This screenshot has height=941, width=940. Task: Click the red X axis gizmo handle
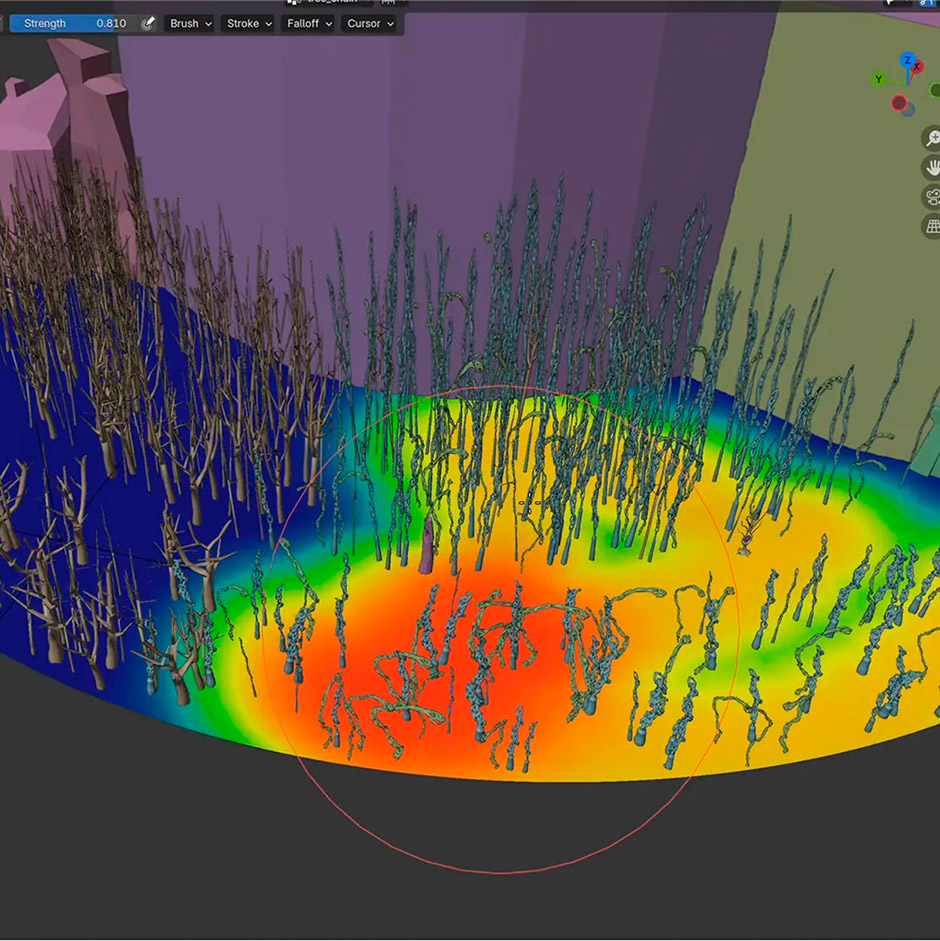tap(917, 68)
